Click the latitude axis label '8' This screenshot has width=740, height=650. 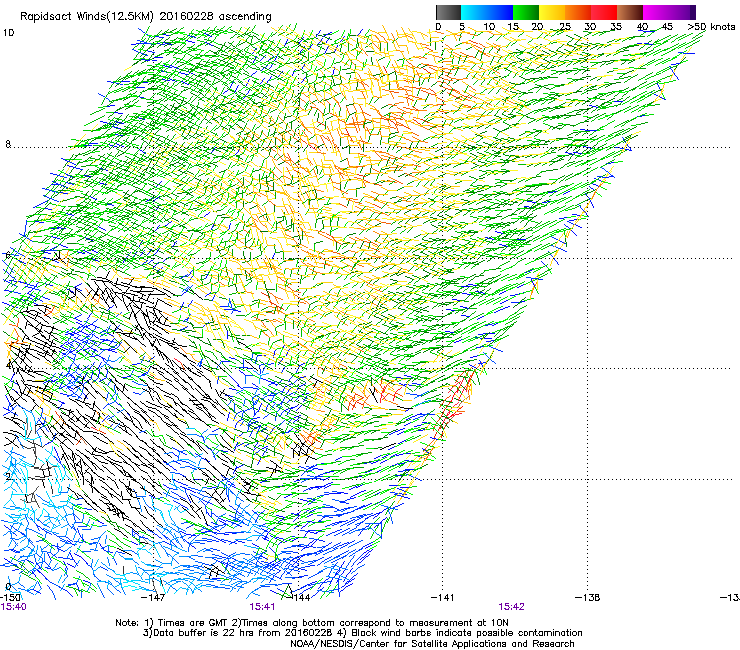click(8, 144)
